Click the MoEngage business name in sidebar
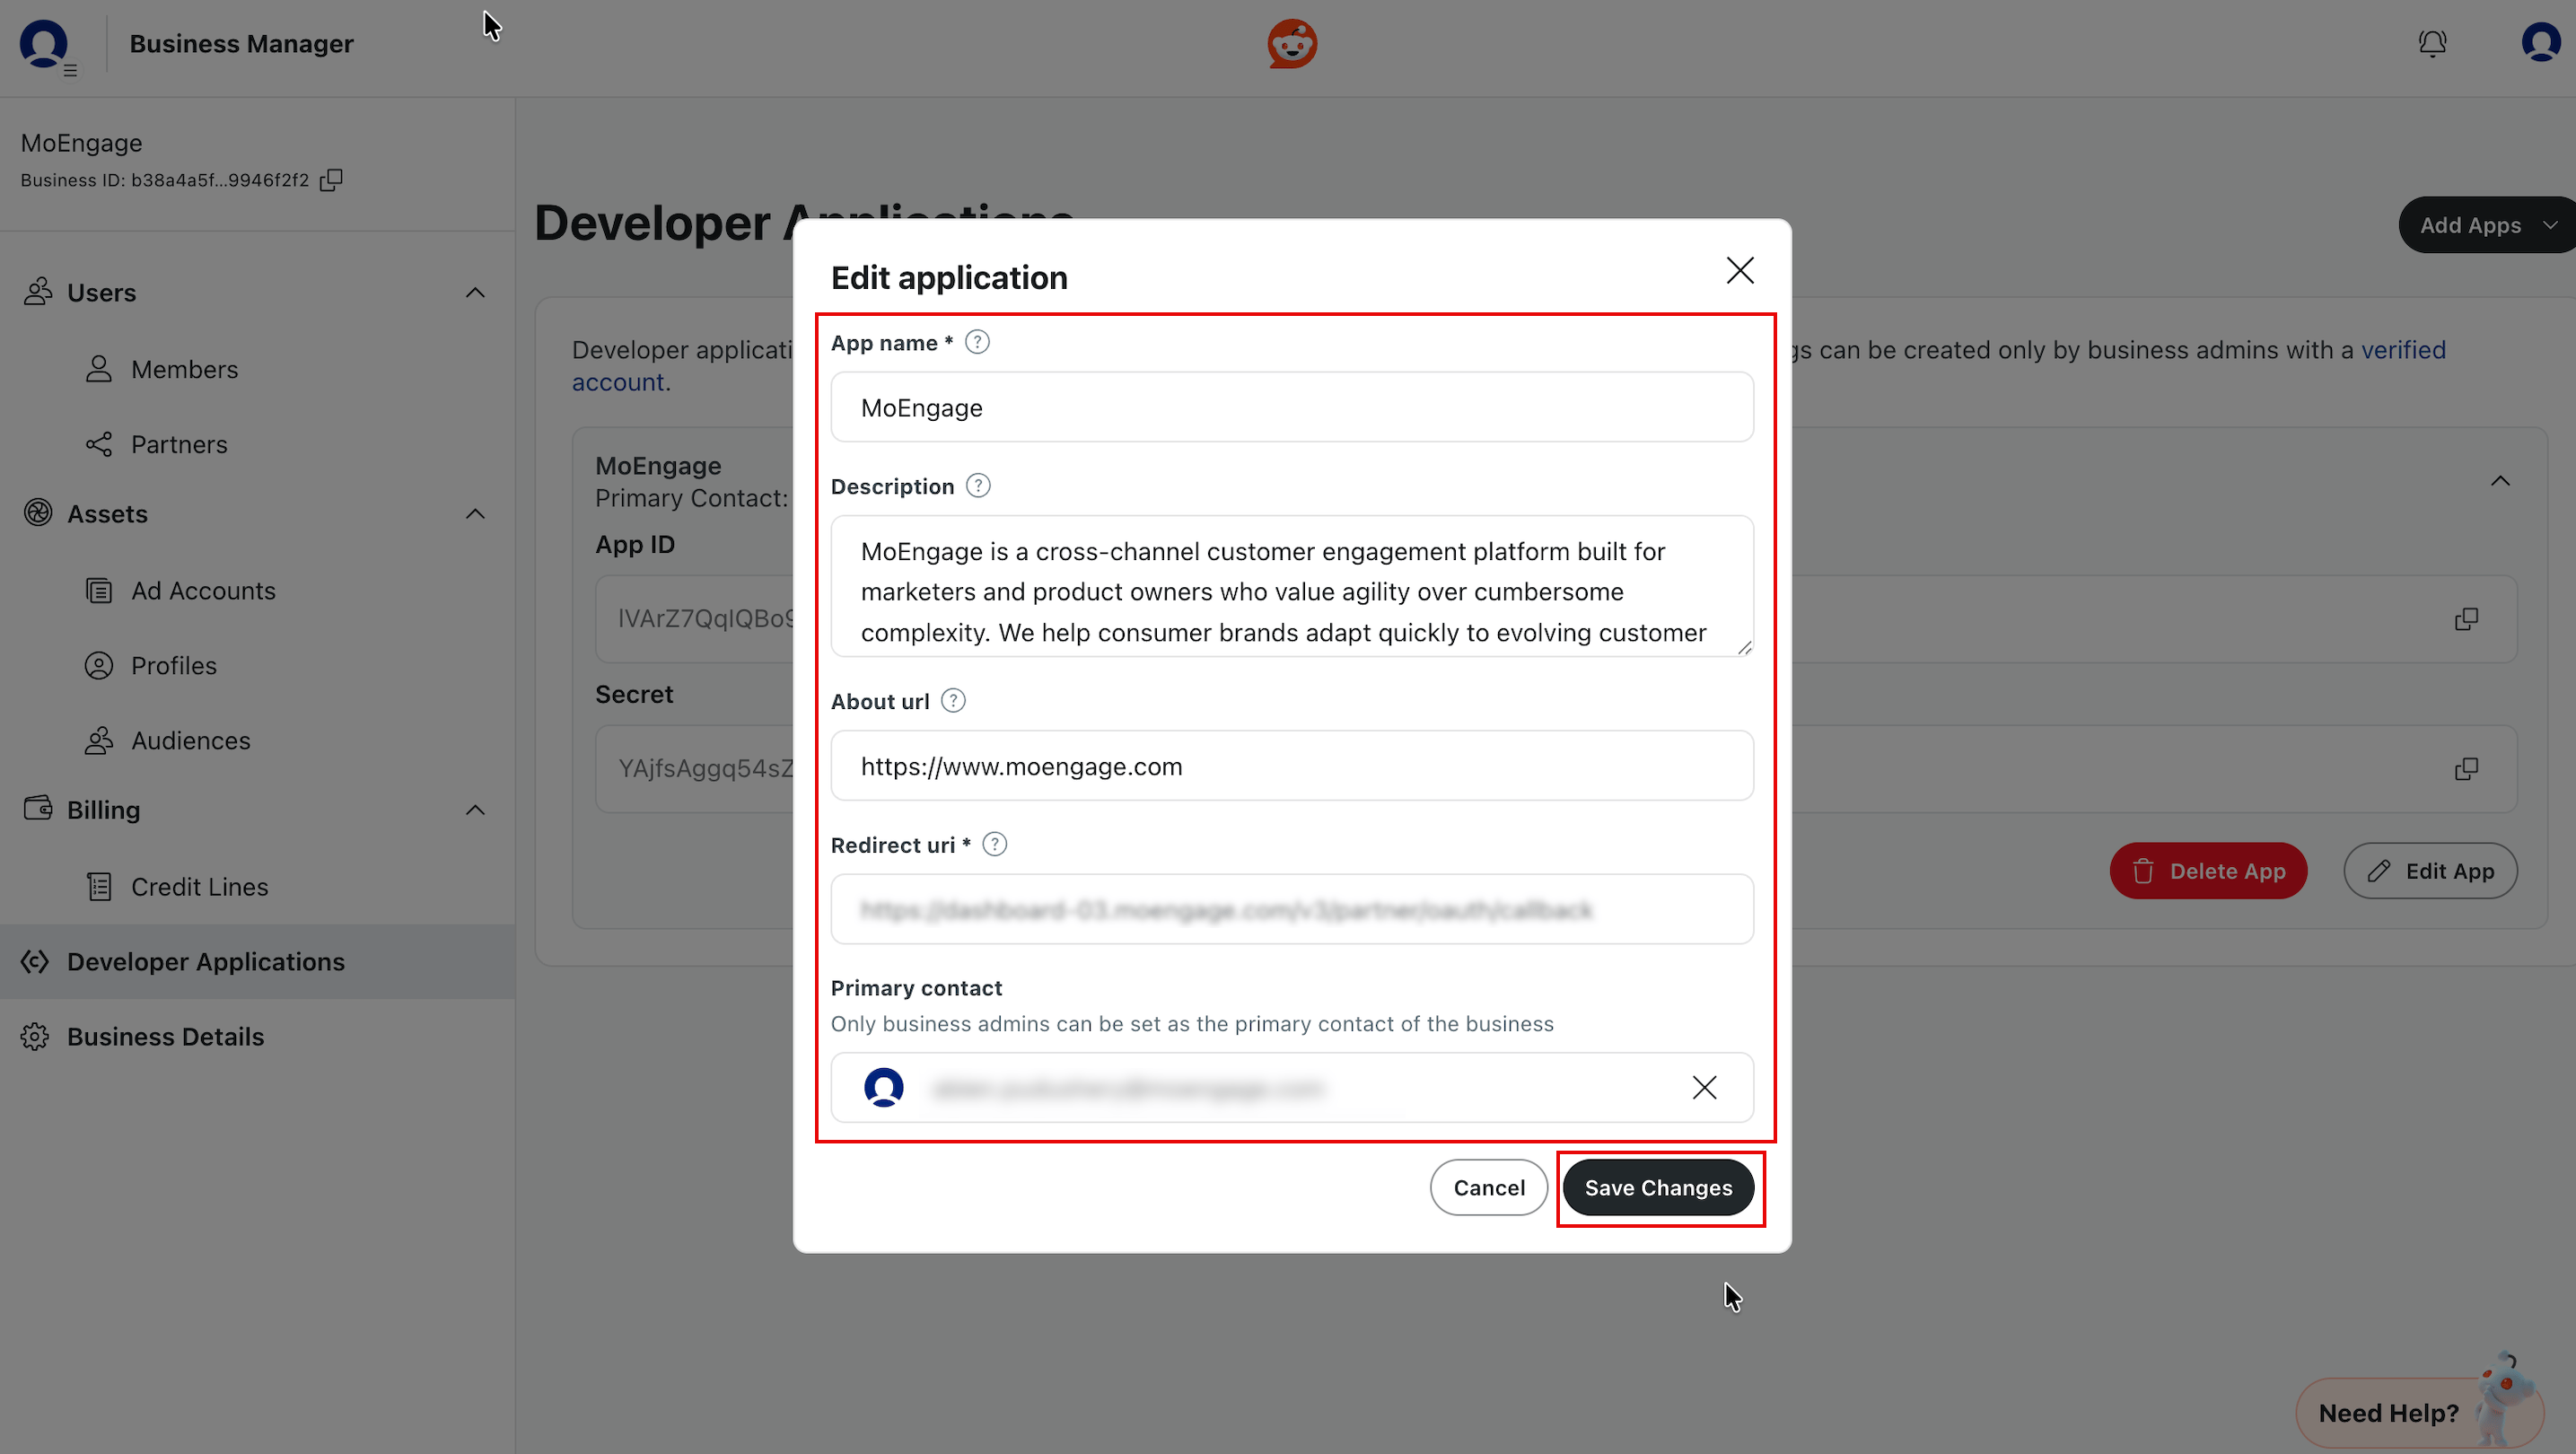2576x1454 pixels. coord(81,143)
